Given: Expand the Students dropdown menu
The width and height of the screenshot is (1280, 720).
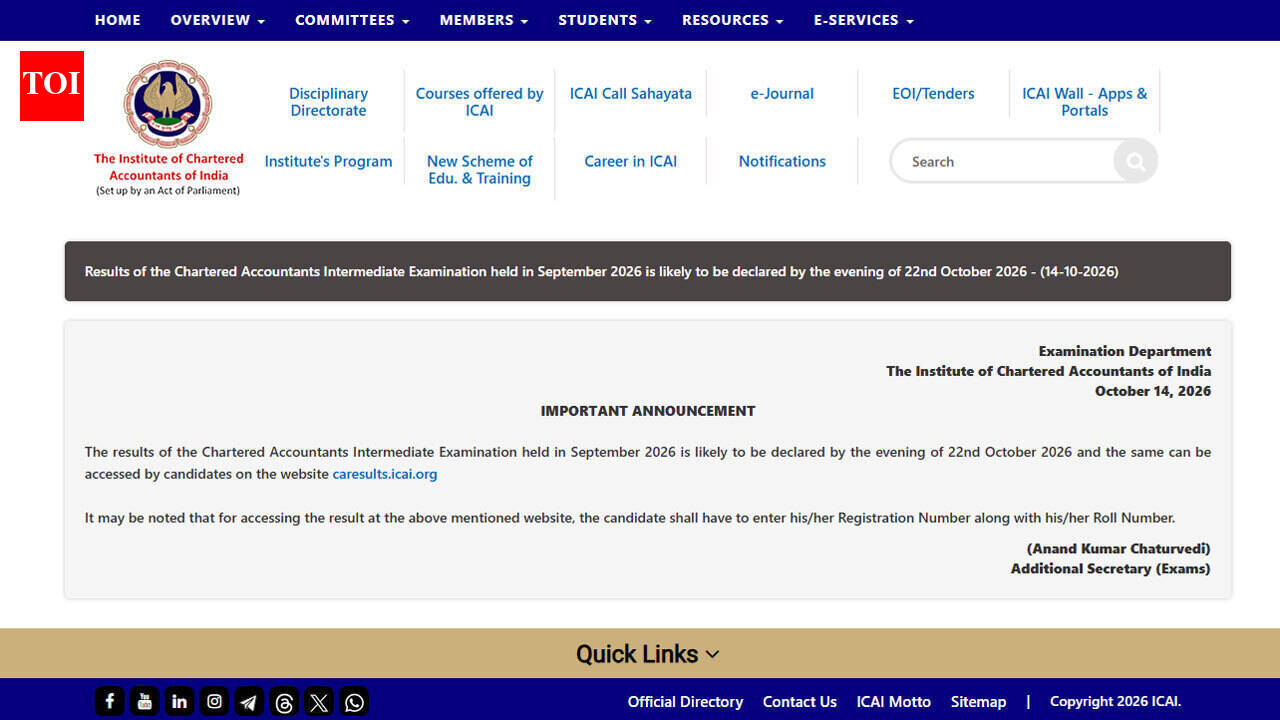Looking at the screenshot, I should [605, 20].
